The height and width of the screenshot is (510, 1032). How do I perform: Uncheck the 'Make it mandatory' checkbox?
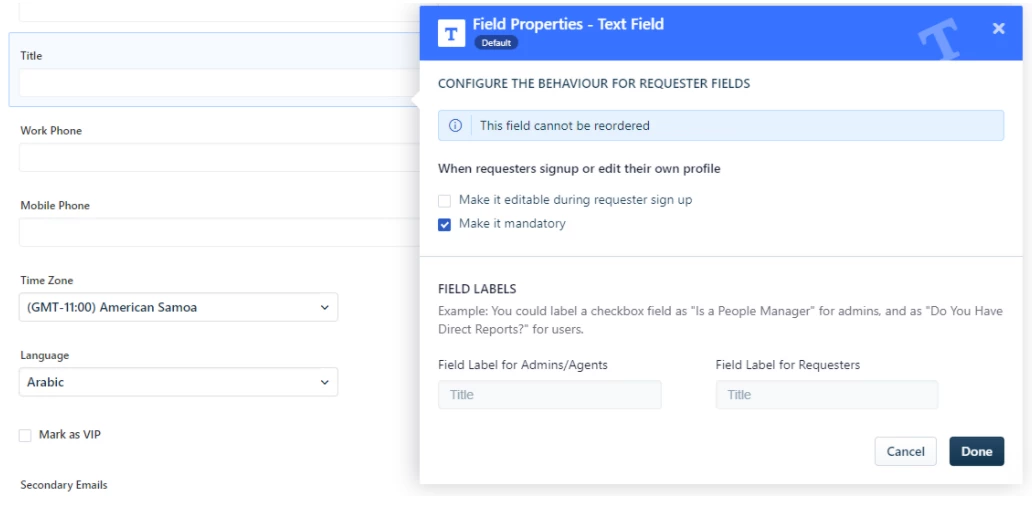[x=445, y=224]
